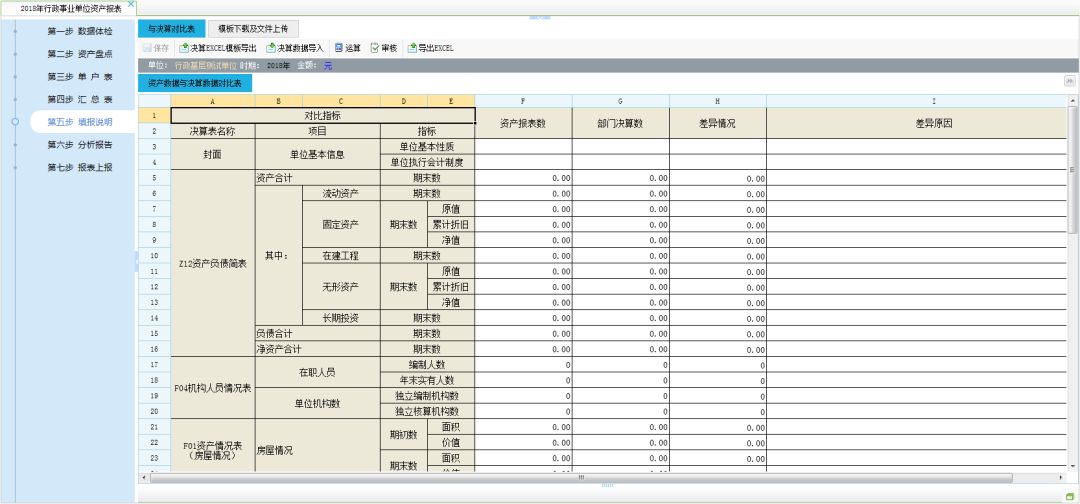The image size is (1080, 504).
Task: Close the 2018年行政事业单位资产报表 tab
Action: 131,3
